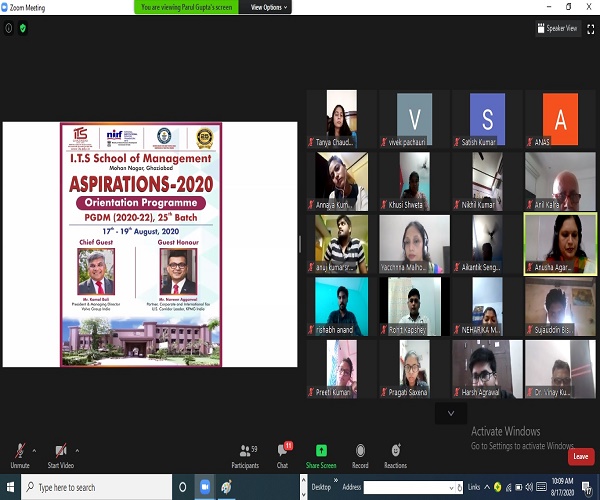
Task: Select Satish Kumar's avatar tile
Action: [487, 119]
